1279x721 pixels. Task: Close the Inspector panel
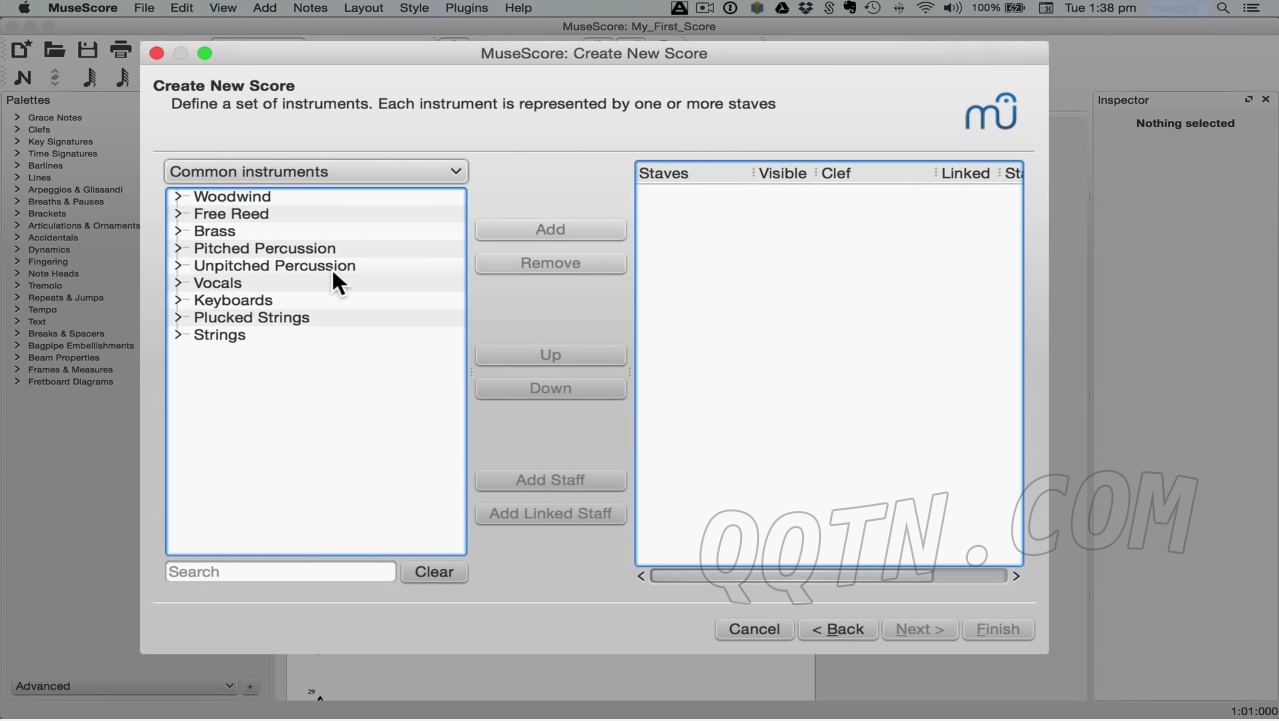click(x=1265, y=100)
